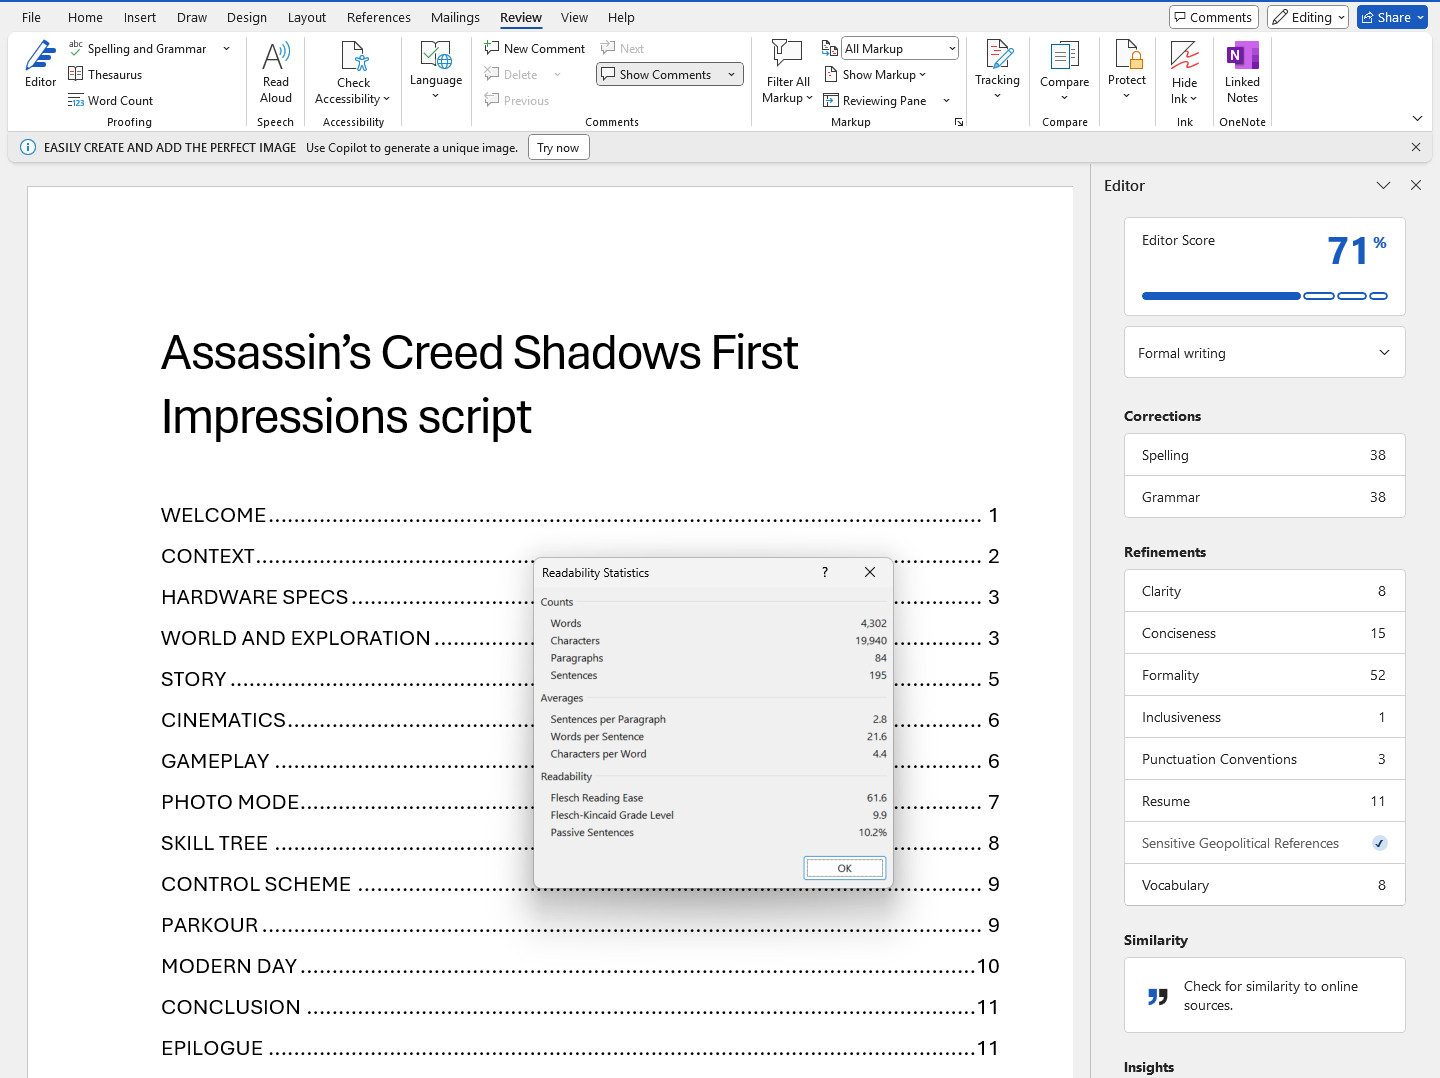Close the Editor pane
1440x1078 pixels.
[x=1416, y=185]
